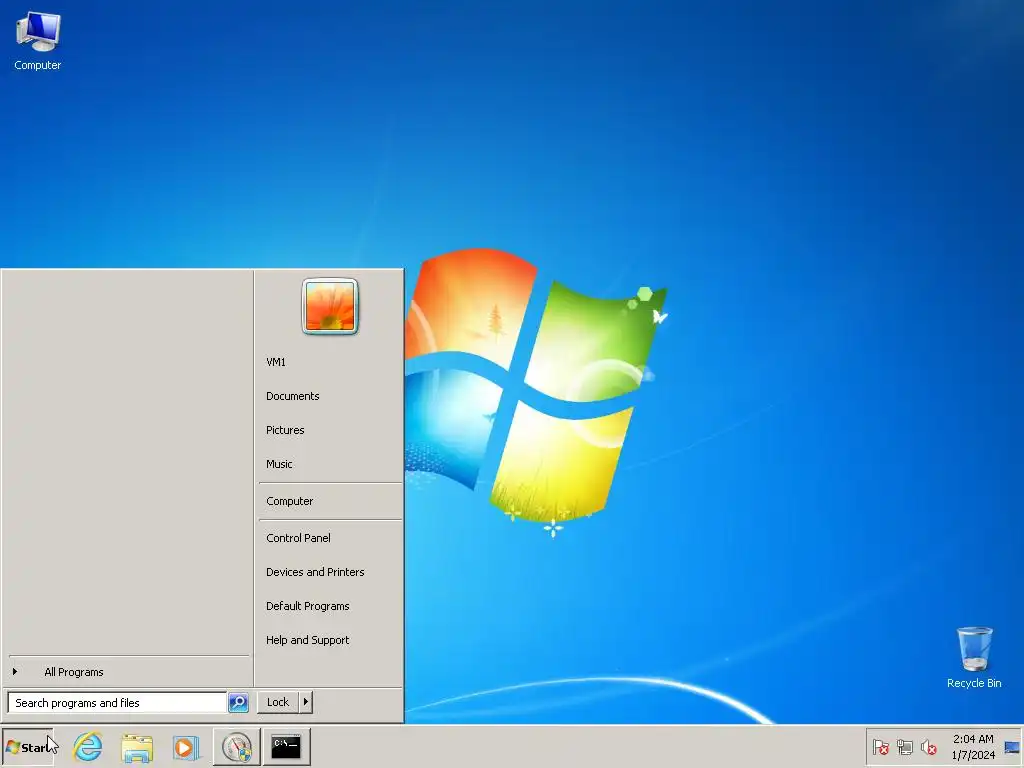The image size is (1024, 768).
Task: Click the Start button on the taskbar
Action: coord(28,747)
